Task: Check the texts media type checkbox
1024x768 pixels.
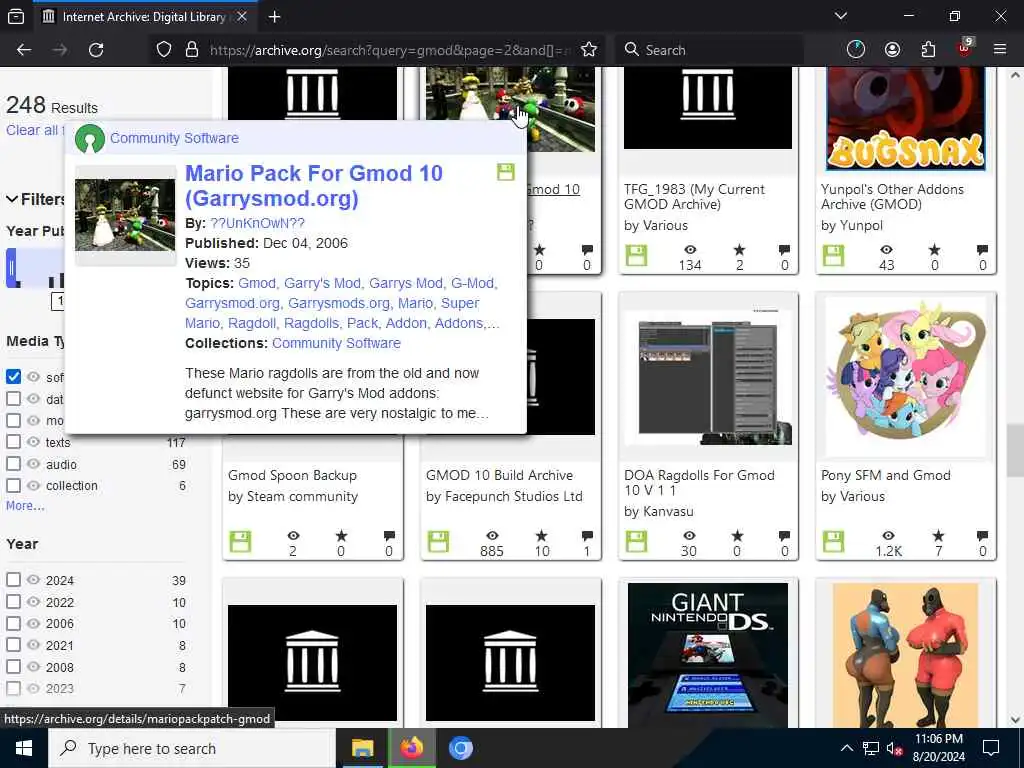Action: pos(13,442)
